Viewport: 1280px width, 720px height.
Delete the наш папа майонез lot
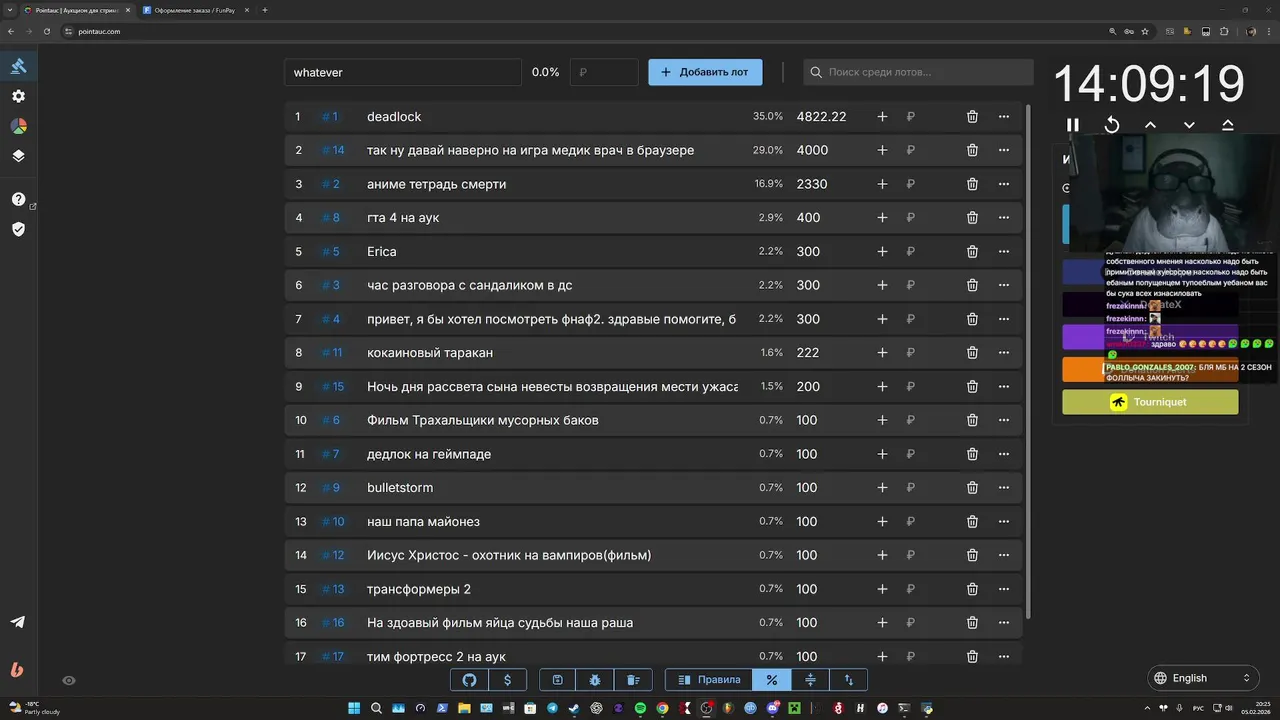(972, 522)
